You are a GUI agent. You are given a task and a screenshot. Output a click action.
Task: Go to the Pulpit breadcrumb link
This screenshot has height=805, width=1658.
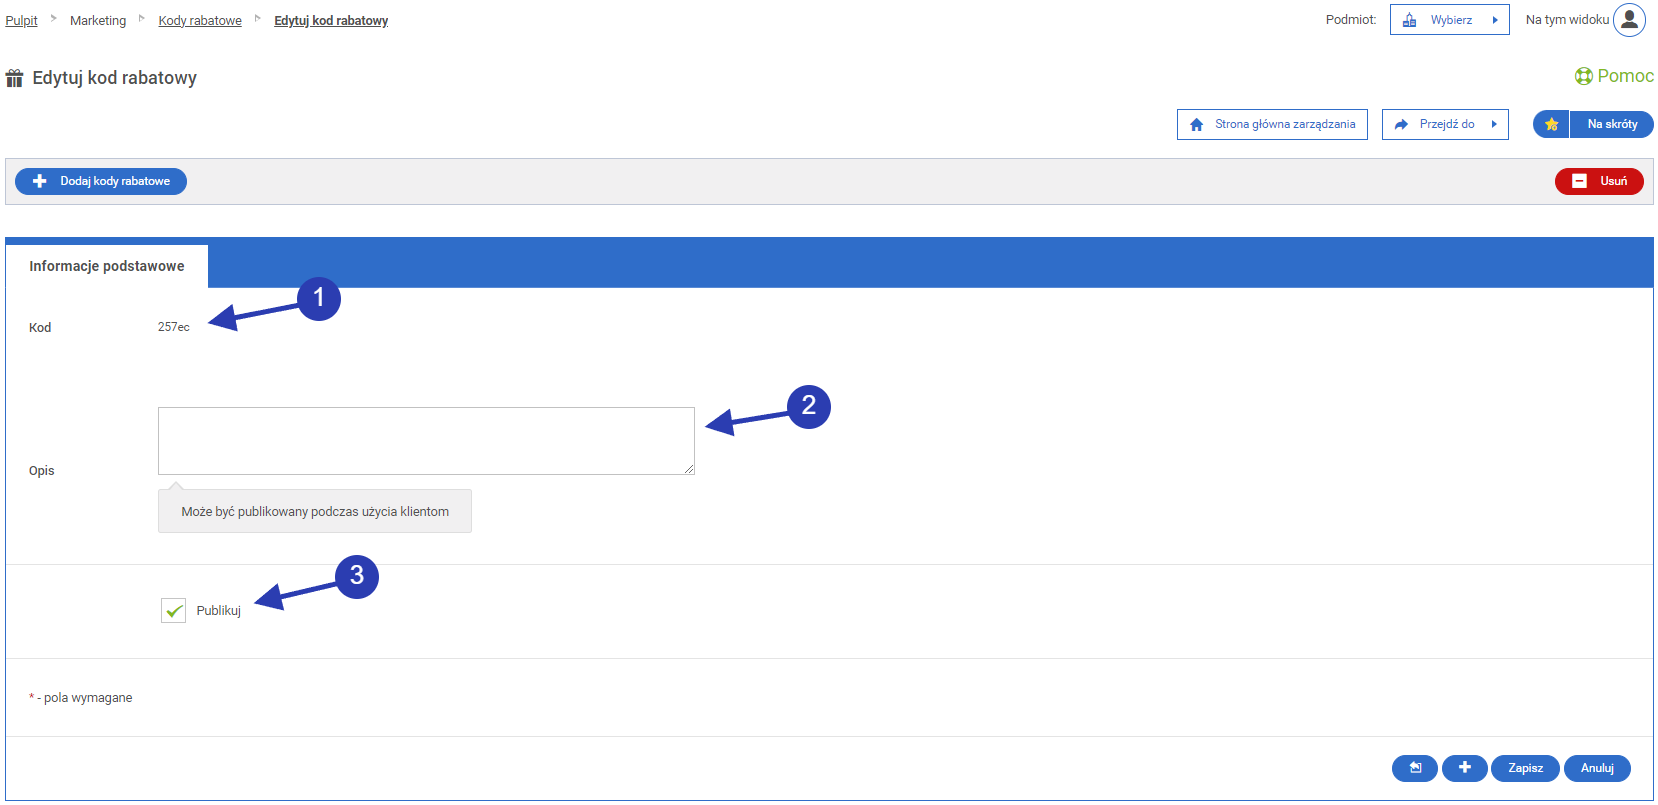(x=21, y=21)
